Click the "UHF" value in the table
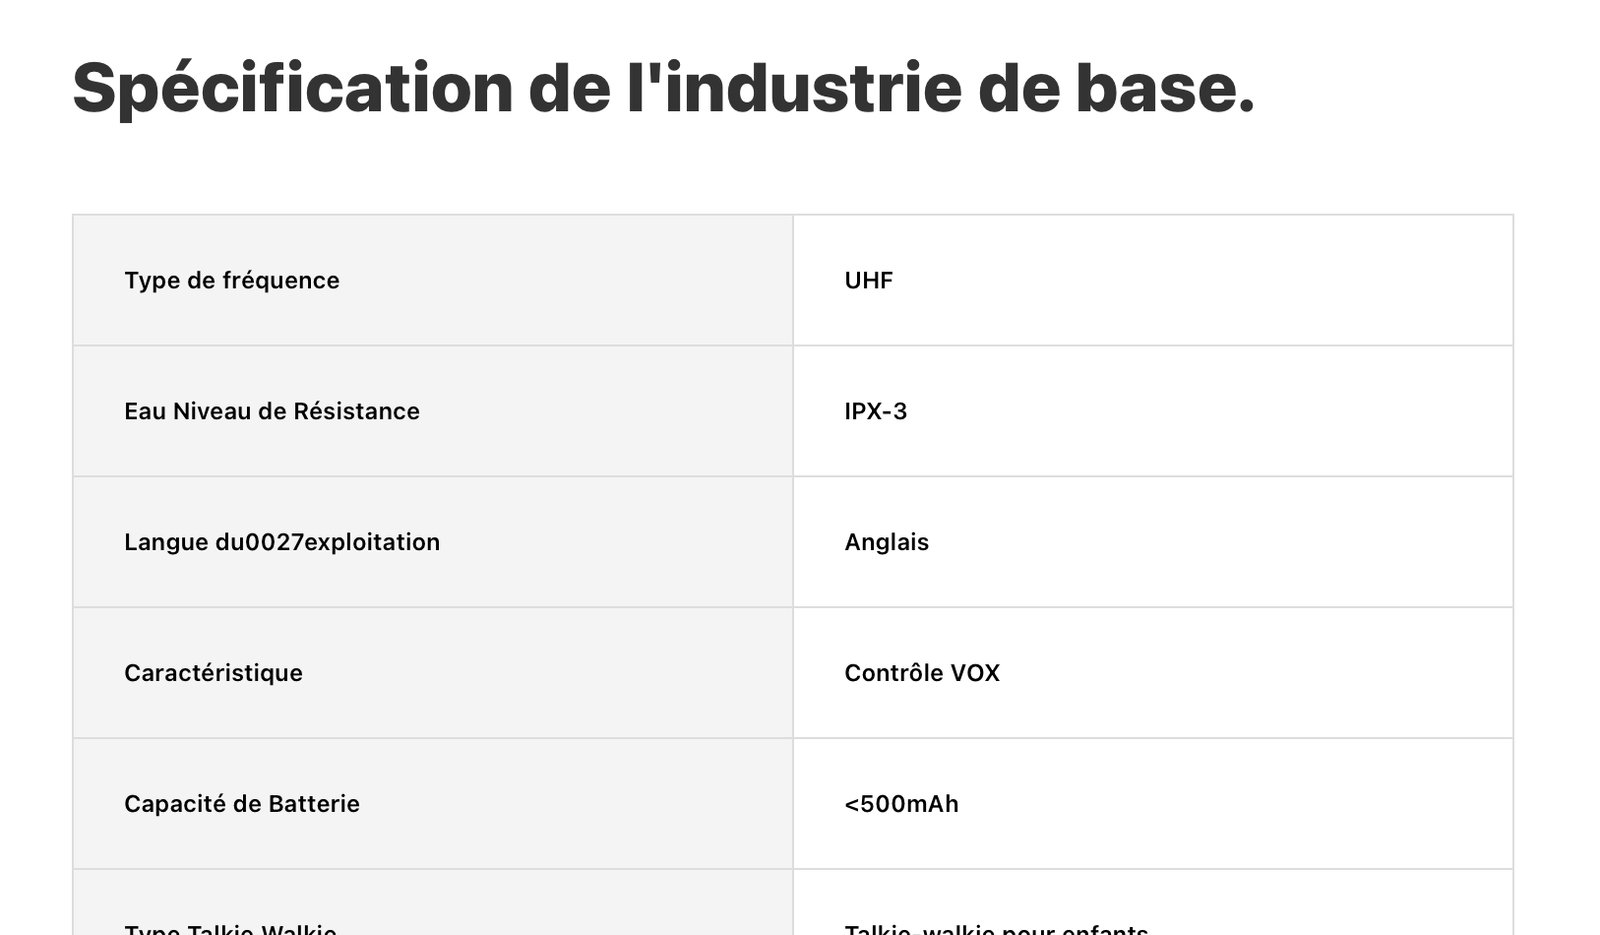The image size is (1600, 935). point(868,281)
